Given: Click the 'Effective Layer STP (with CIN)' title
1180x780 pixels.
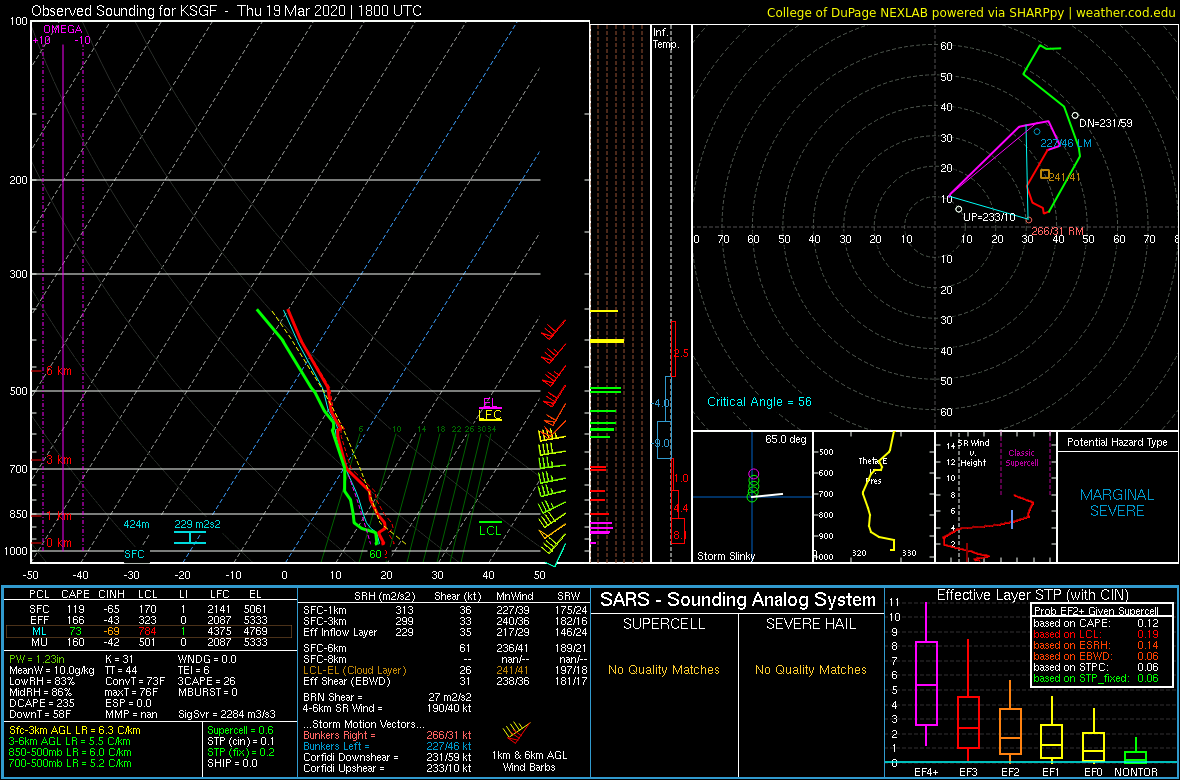Looking at the screenshot, I should point(1031,595).
